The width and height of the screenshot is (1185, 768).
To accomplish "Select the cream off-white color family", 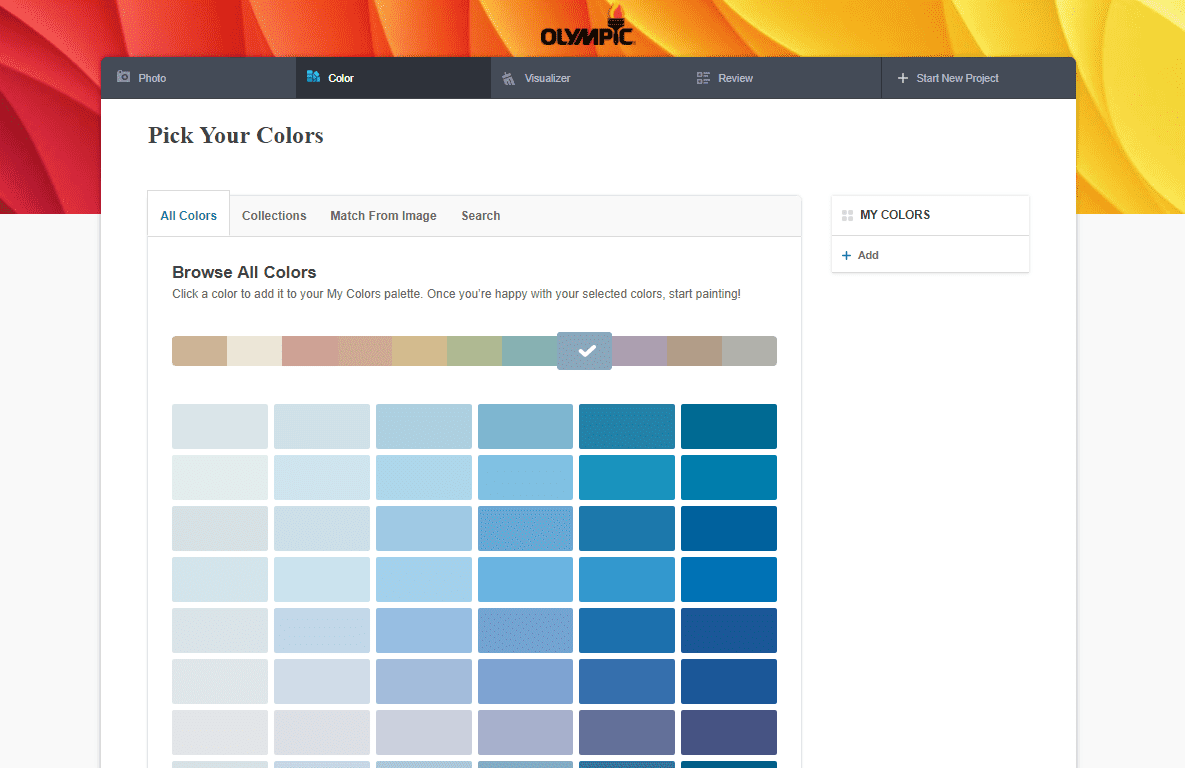I will (255, 351).
